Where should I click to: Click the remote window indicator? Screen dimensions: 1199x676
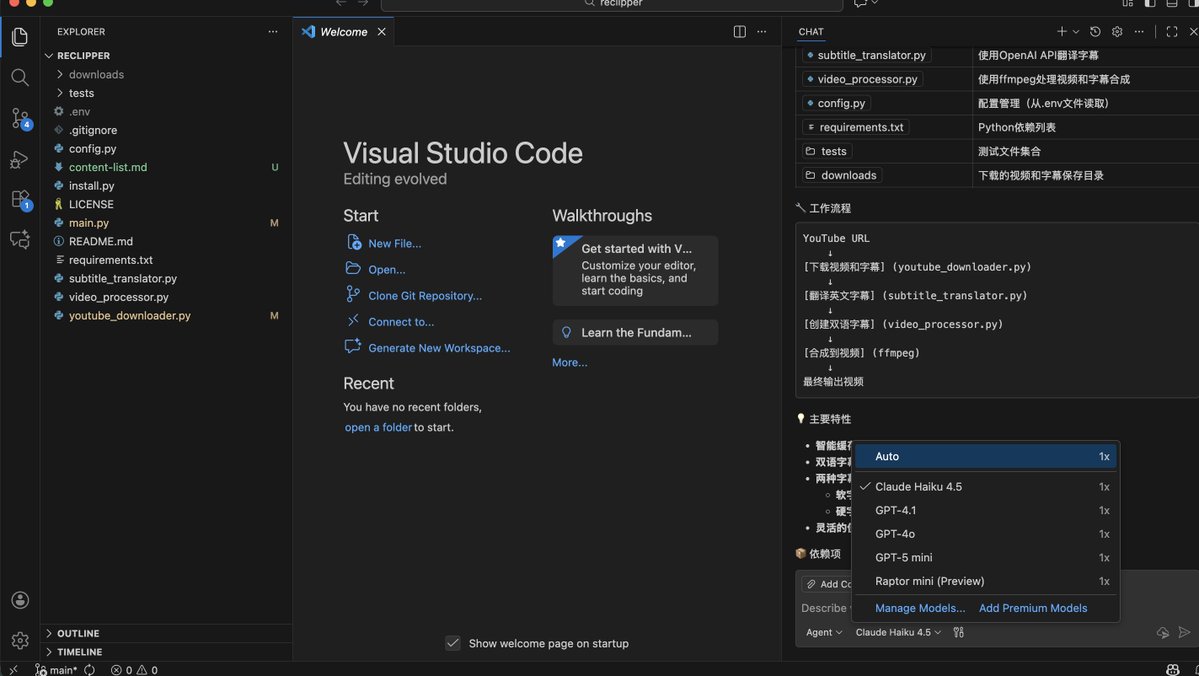(x=13, y=670)
